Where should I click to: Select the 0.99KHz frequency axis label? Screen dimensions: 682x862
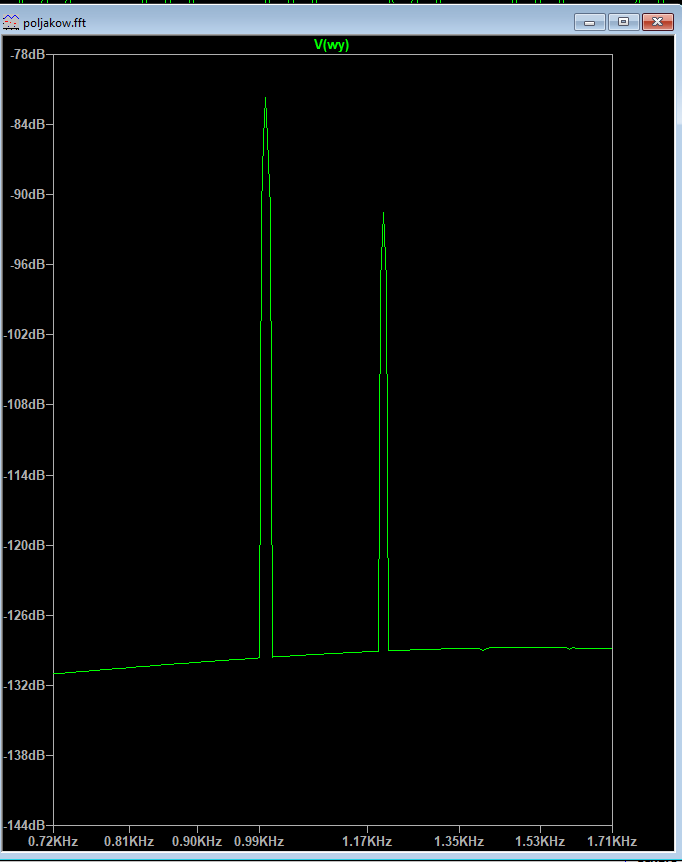coord(259,841)
